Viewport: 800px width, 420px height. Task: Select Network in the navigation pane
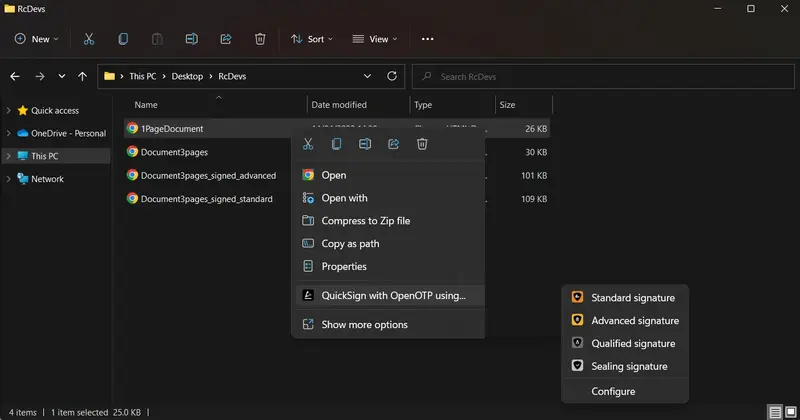[47, 179]
